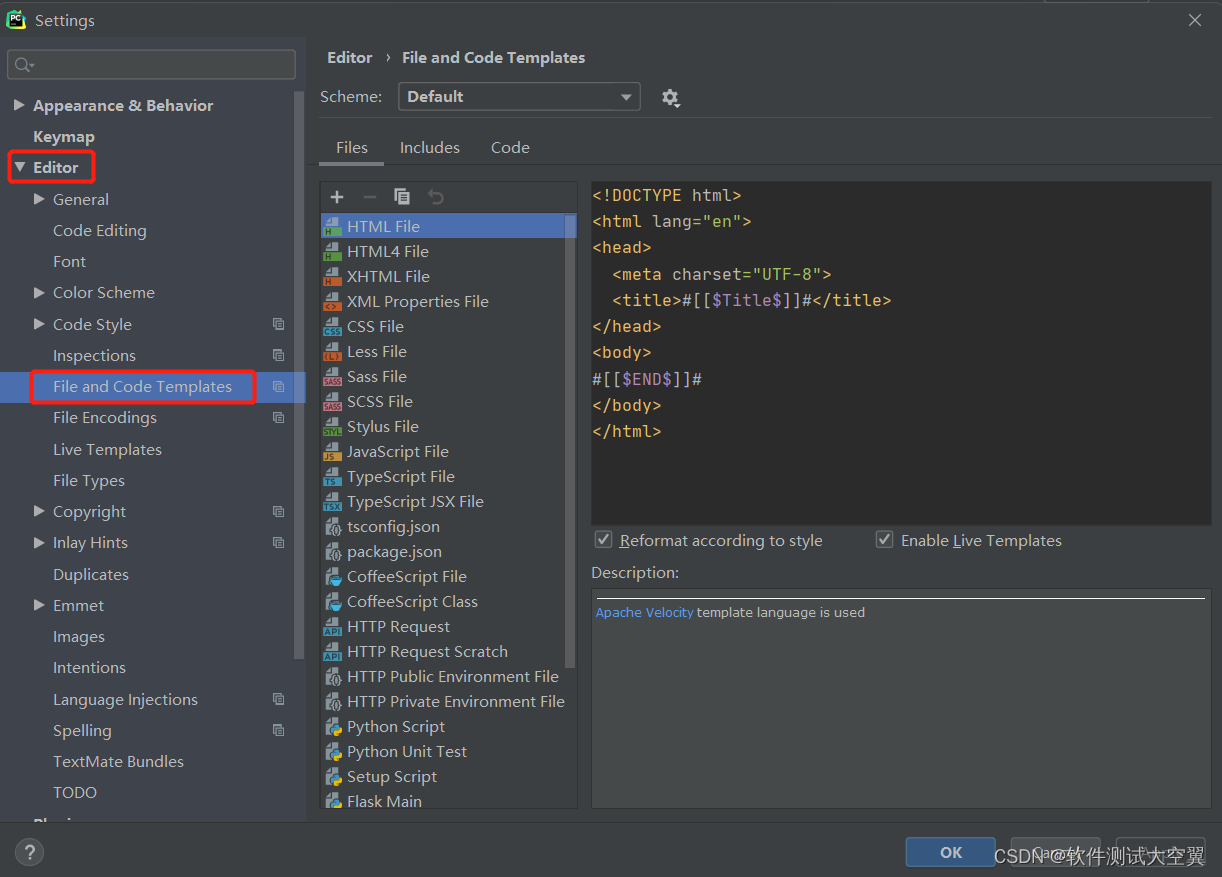Select the CSS File template icon
This screenshot has width=1222, height=877.
[332, 327]
